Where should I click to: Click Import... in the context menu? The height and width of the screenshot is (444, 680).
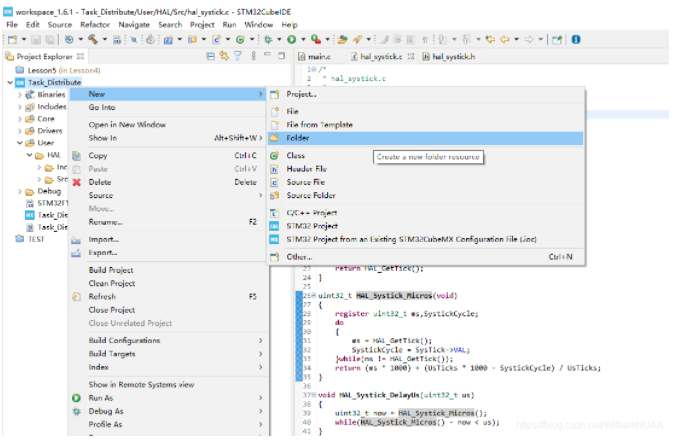pyautogui.click(x=167, y=239)
